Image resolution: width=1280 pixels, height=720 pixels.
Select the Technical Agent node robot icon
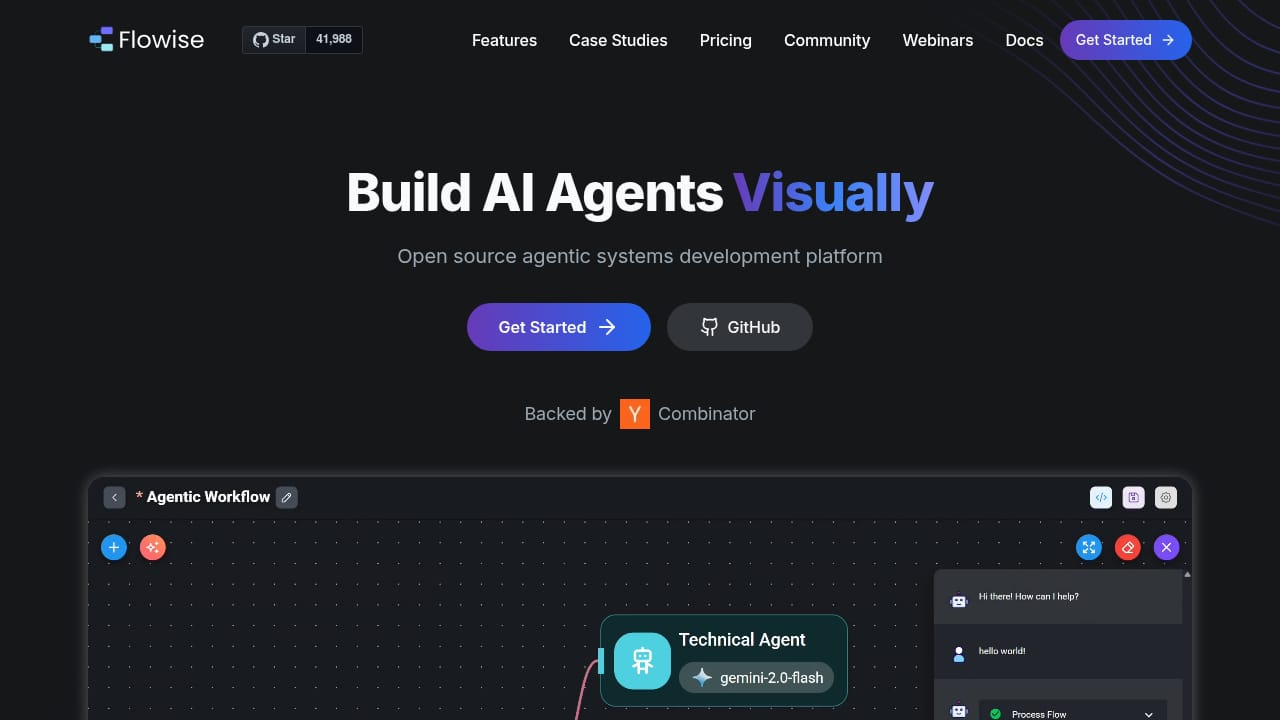[x=642, y=661]
